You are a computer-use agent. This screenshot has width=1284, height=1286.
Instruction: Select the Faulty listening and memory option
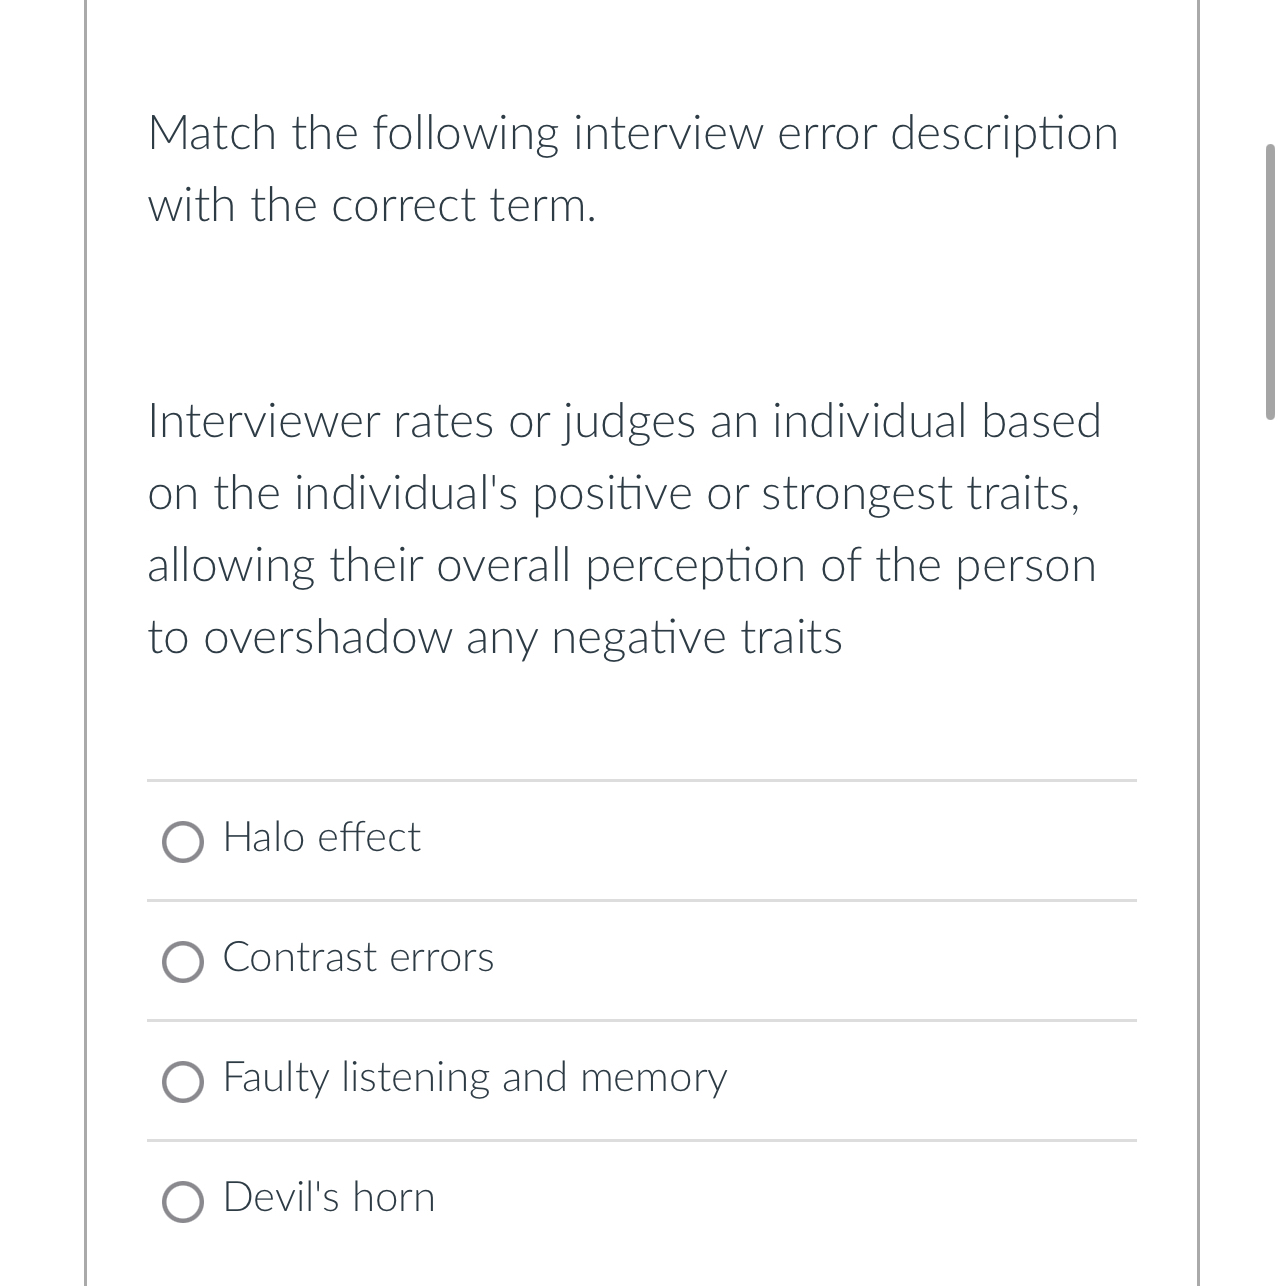(183, 1082)
